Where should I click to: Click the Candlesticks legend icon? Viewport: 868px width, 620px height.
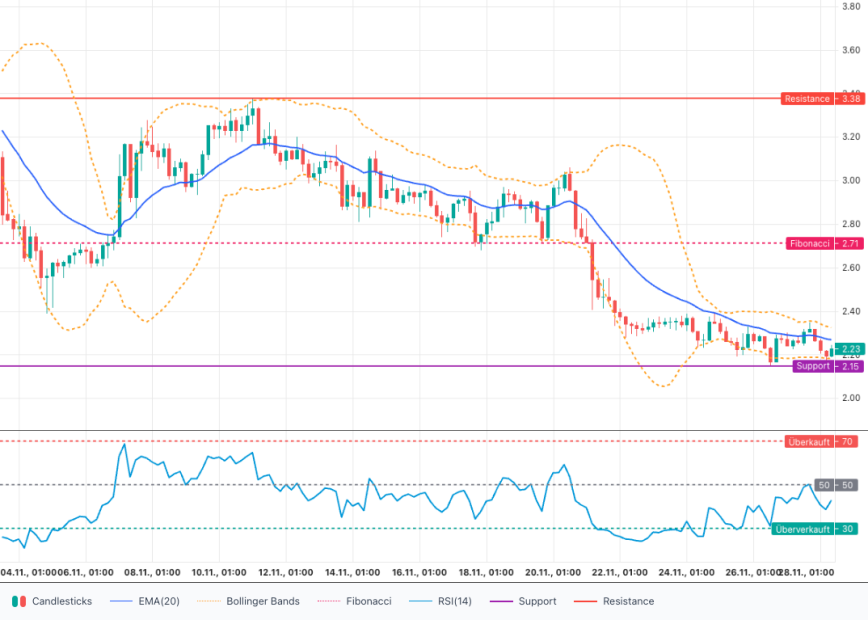(18, 601)
